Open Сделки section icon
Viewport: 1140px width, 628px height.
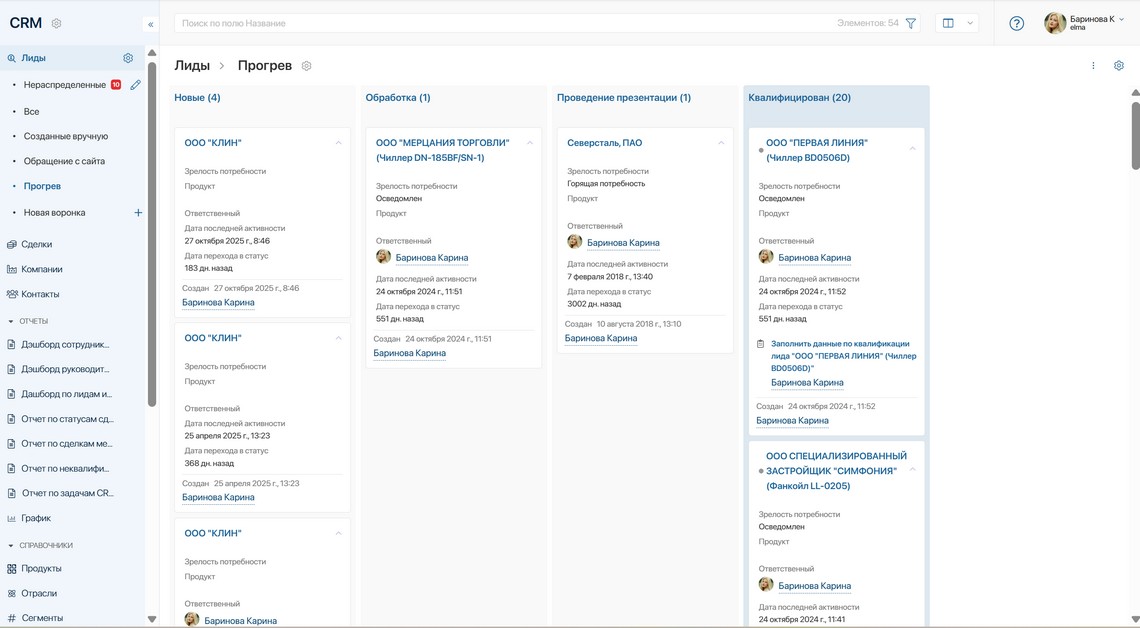(12, 245)
